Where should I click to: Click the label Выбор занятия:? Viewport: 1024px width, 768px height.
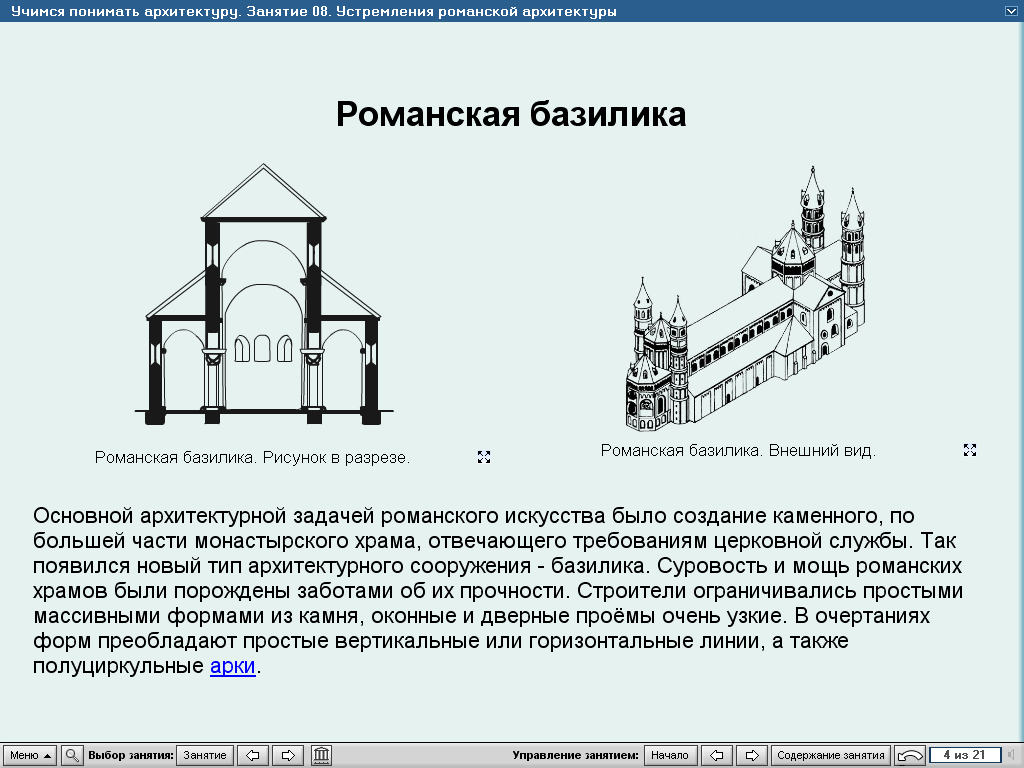click(131, 755)
